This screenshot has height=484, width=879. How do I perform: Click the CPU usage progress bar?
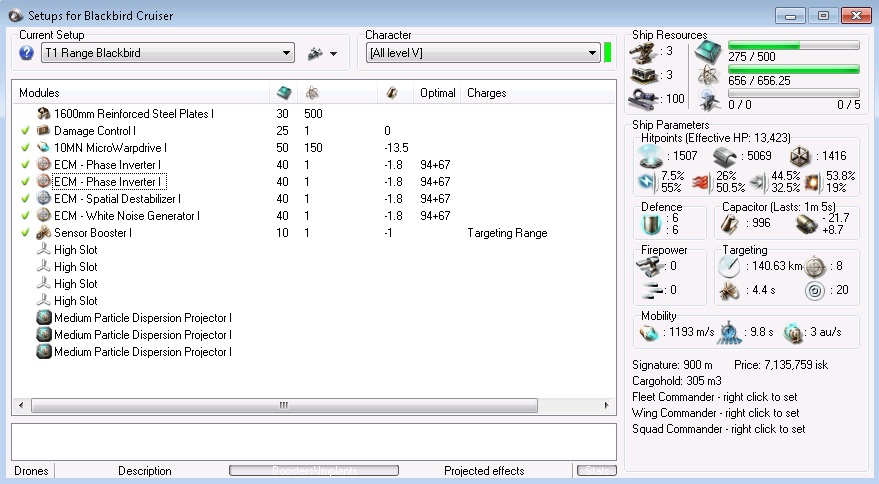[793, 45]
